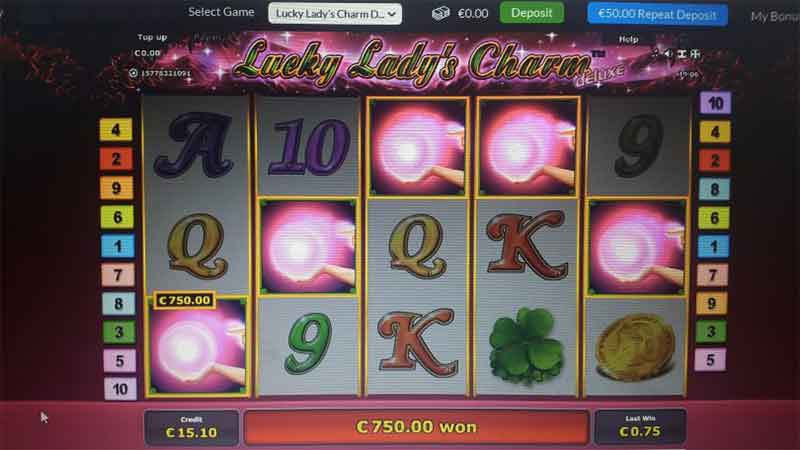Select payline 5 swatch on the right
Screen dimensions: 800x450
tap(710, 360)
